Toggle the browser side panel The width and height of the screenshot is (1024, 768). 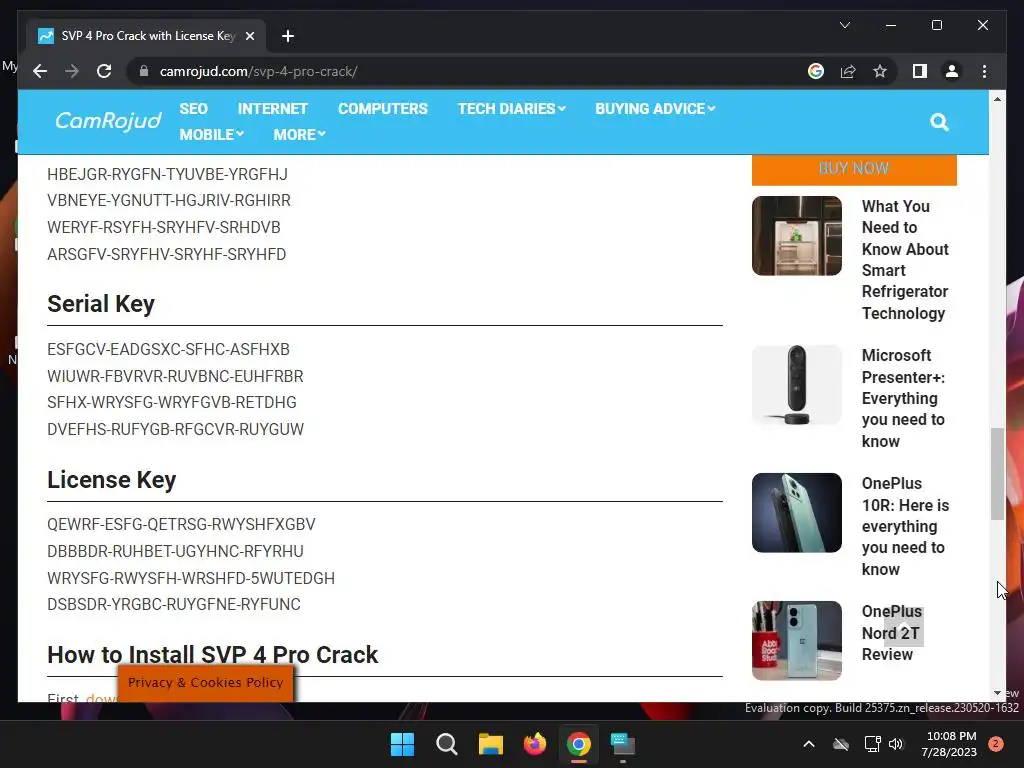[x=920, y=71]
